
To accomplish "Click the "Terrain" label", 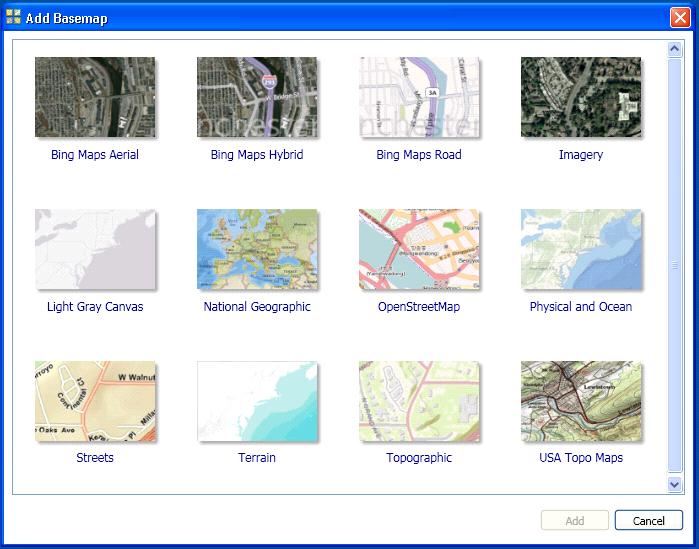I will (x=257, y=458).
